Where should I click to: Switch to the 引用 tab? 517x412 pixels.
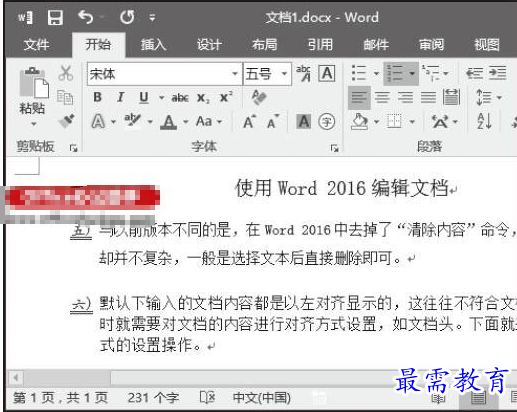click(x=320, y=44)
